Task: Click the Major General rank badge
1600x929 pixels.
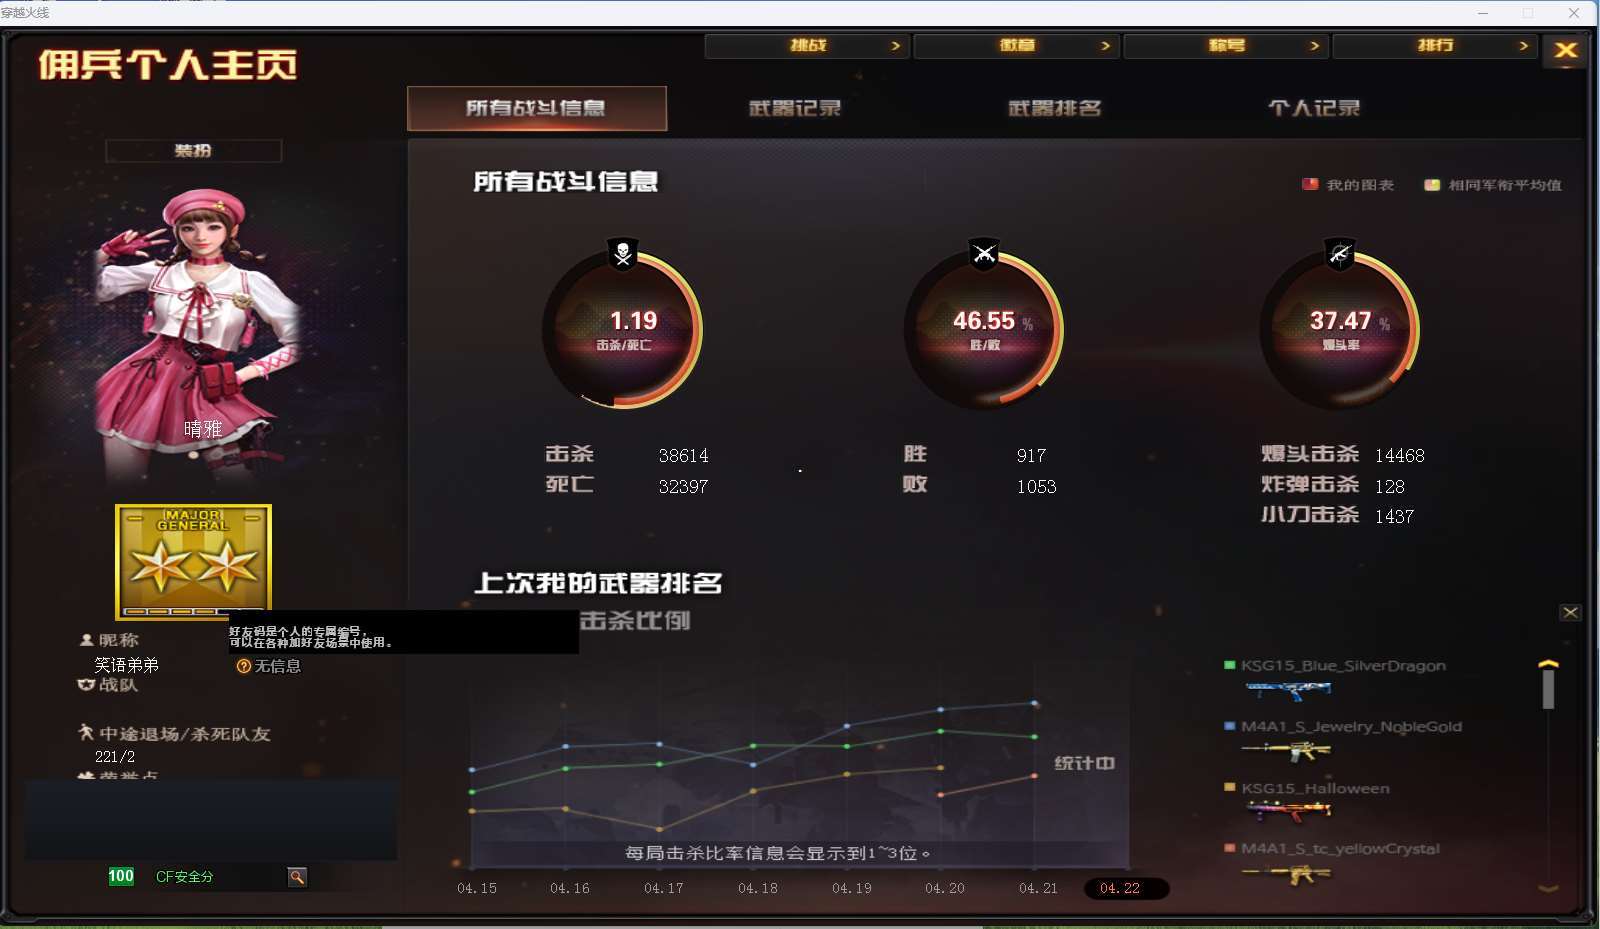Action: coord(193,562)
